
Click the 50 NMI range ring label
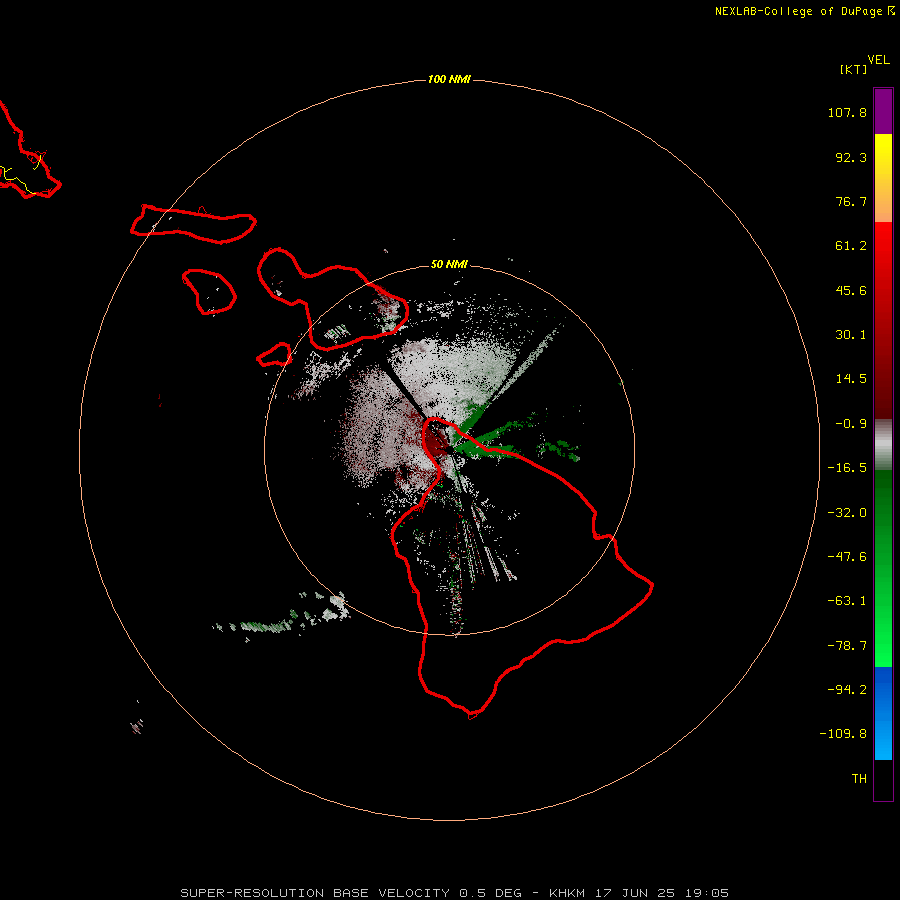449,264
